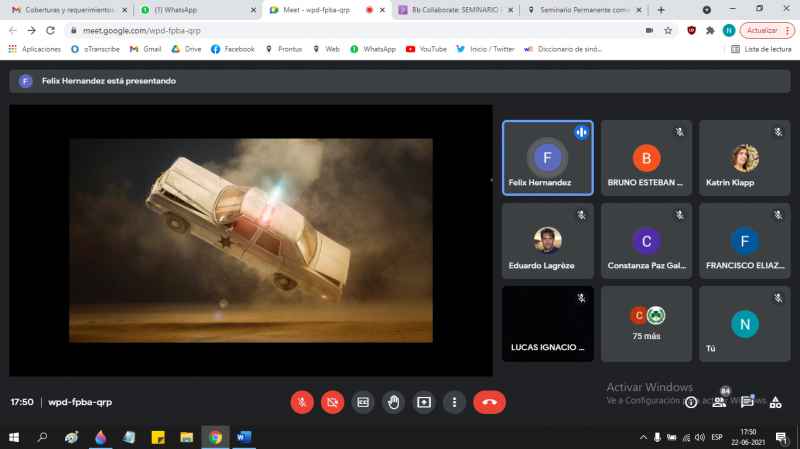The width and height of the screenshot is (800, 449).
Task: Open the red shield extension icon
Action: point(691,31)
